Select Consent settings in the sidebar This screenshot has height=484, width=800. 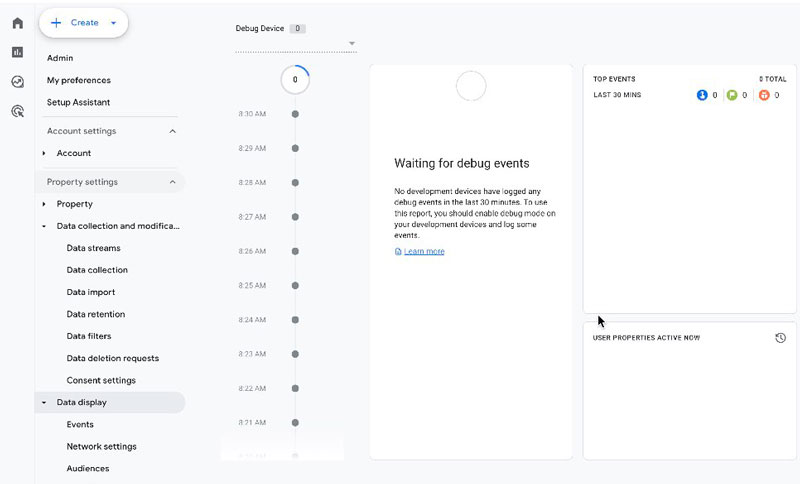coord(101,380)
